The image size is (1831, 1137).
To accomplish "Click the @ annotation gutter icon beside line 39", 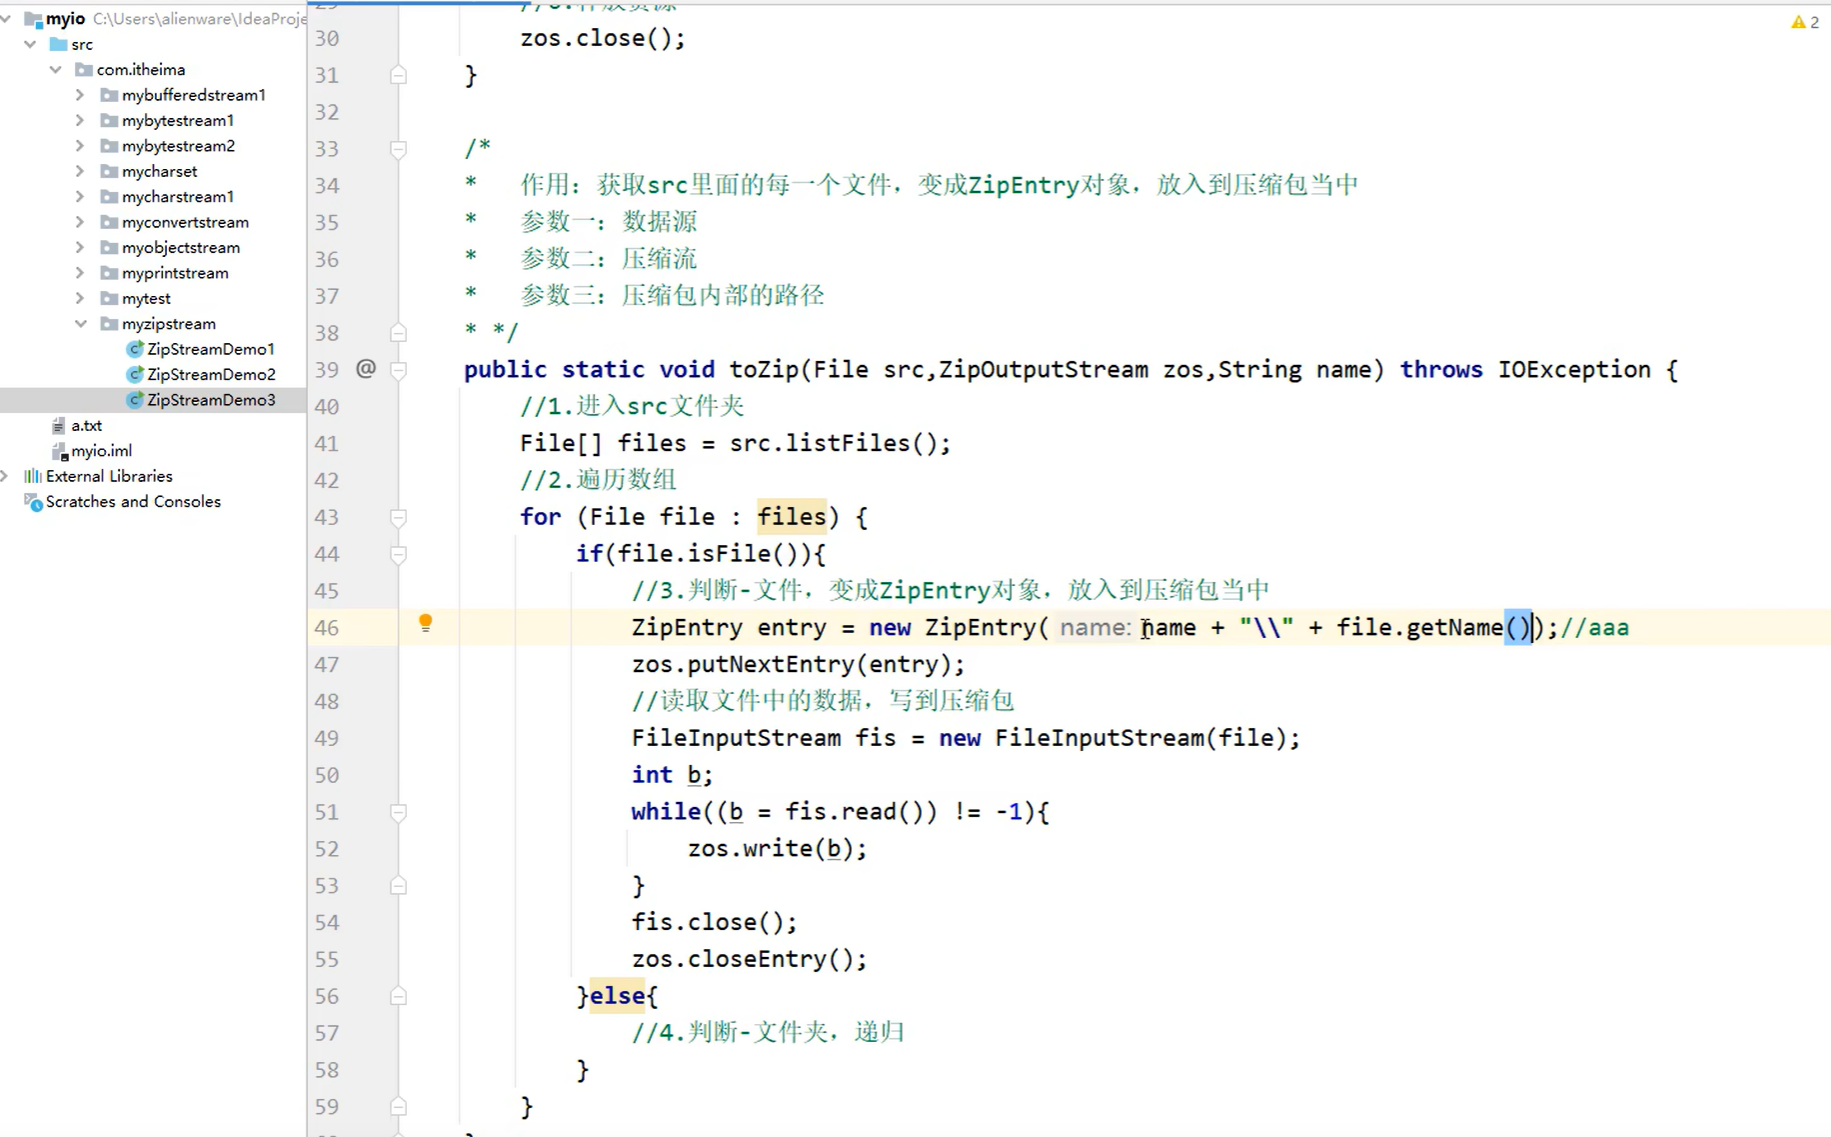I will point(366,369).
